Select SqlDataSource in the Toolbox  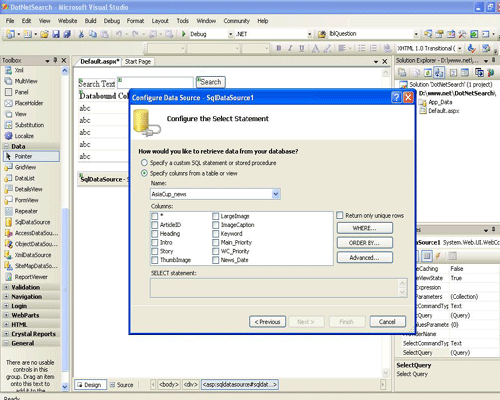(31, 222)
